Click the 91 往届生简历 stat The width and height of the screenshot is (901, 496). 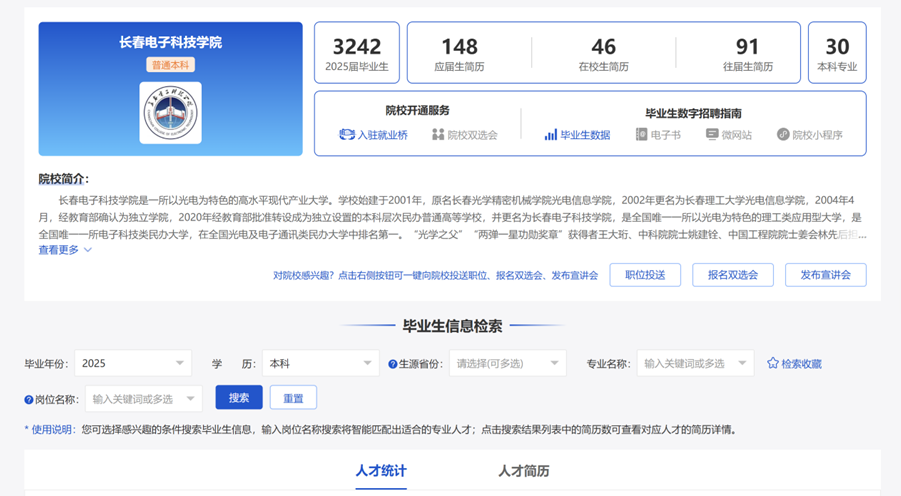748,53
